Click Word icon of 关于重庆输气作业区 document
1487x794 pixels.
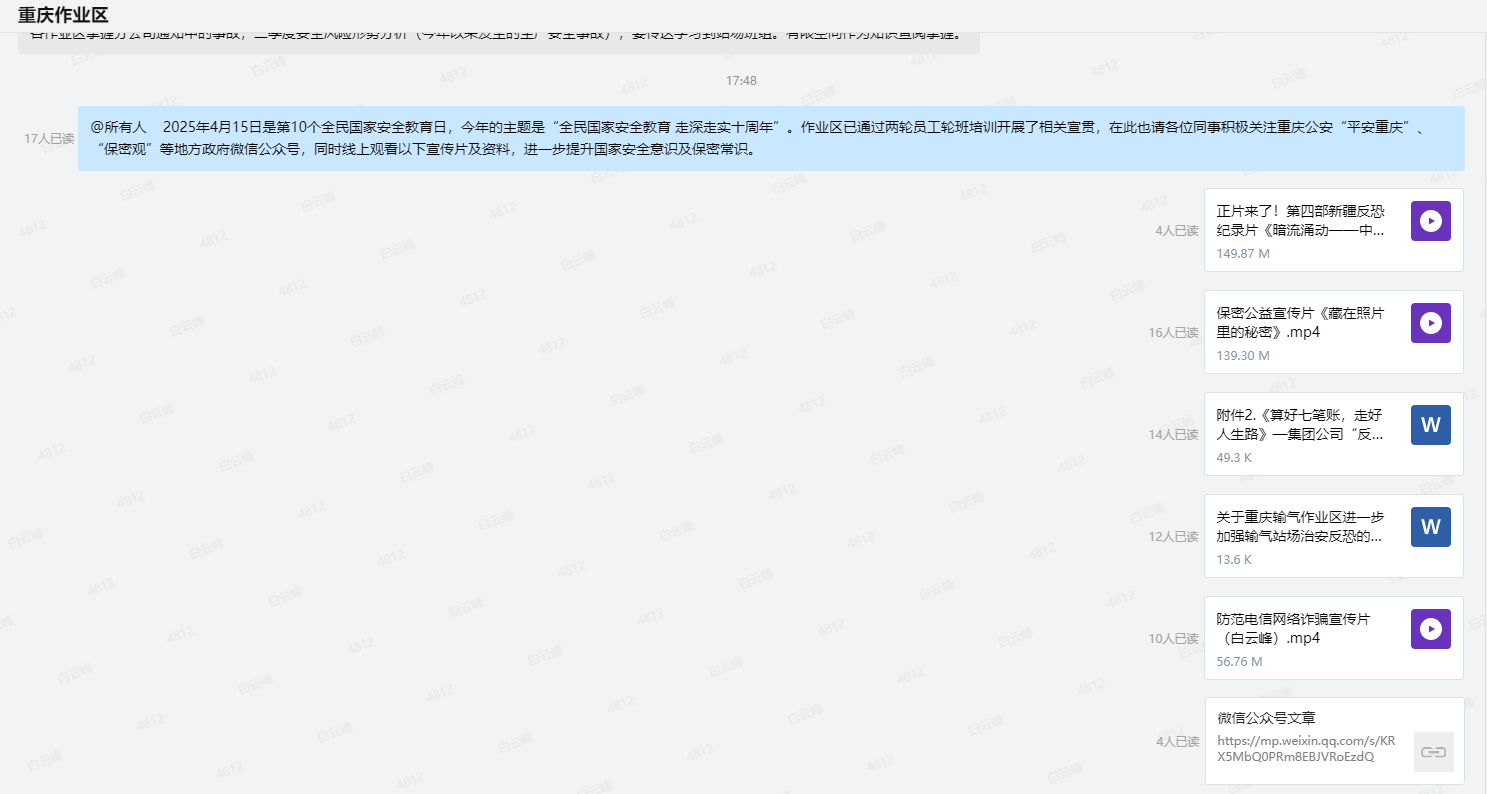(x=1430, y=527)
